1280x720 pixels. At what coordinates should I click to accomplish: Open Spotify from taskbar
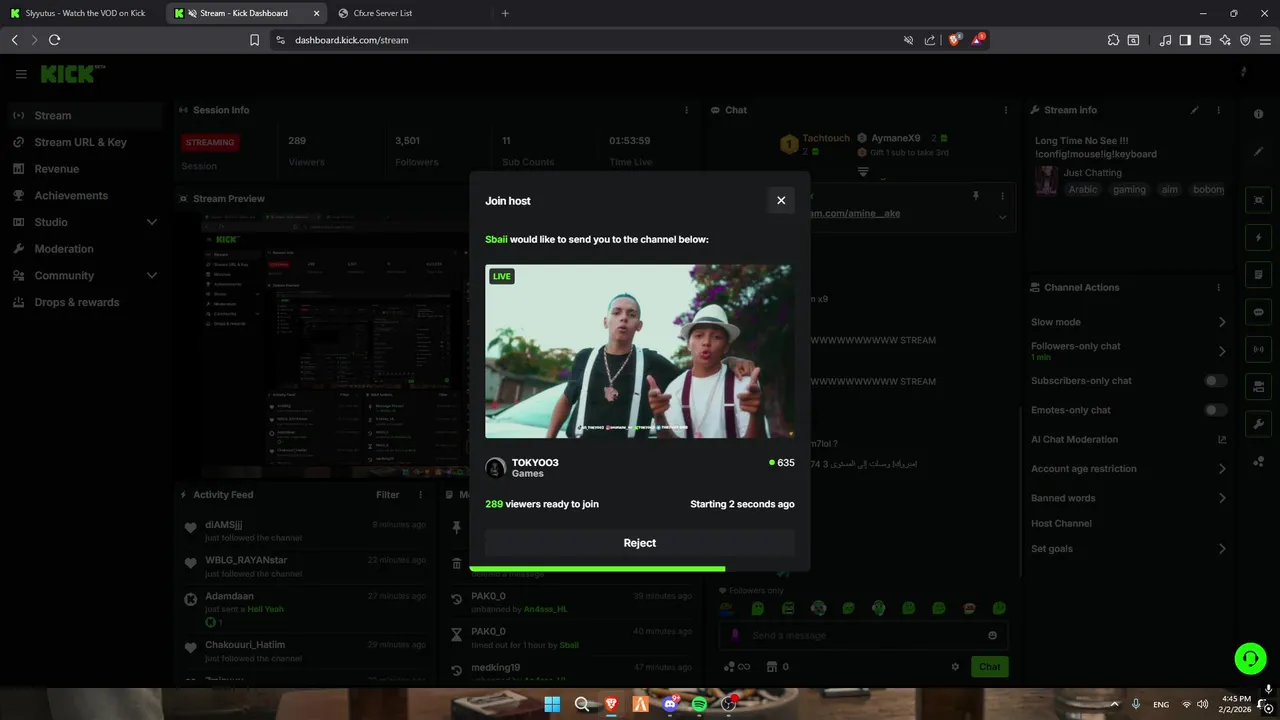[x=699, y=704]
